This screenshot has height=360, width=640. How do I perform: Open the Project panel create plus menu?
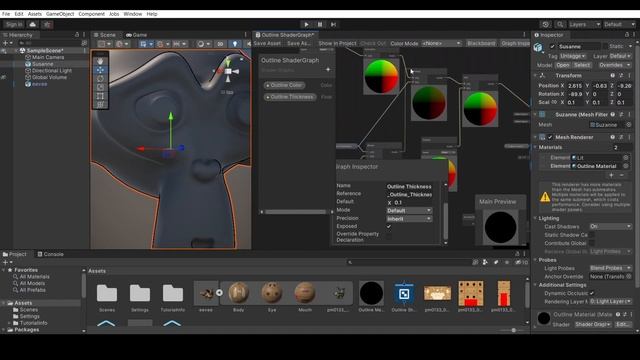(7, 262)
